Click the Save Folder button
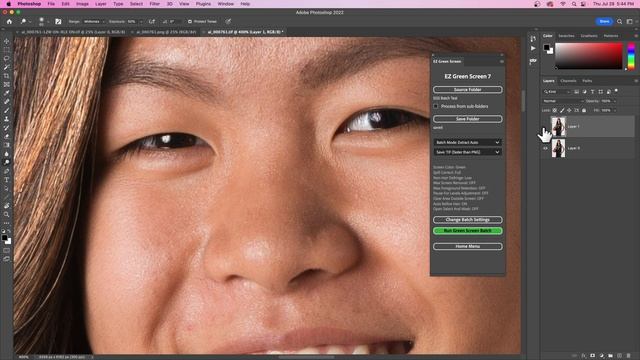Viewport: 640px width, 360px height. point(467,119)
